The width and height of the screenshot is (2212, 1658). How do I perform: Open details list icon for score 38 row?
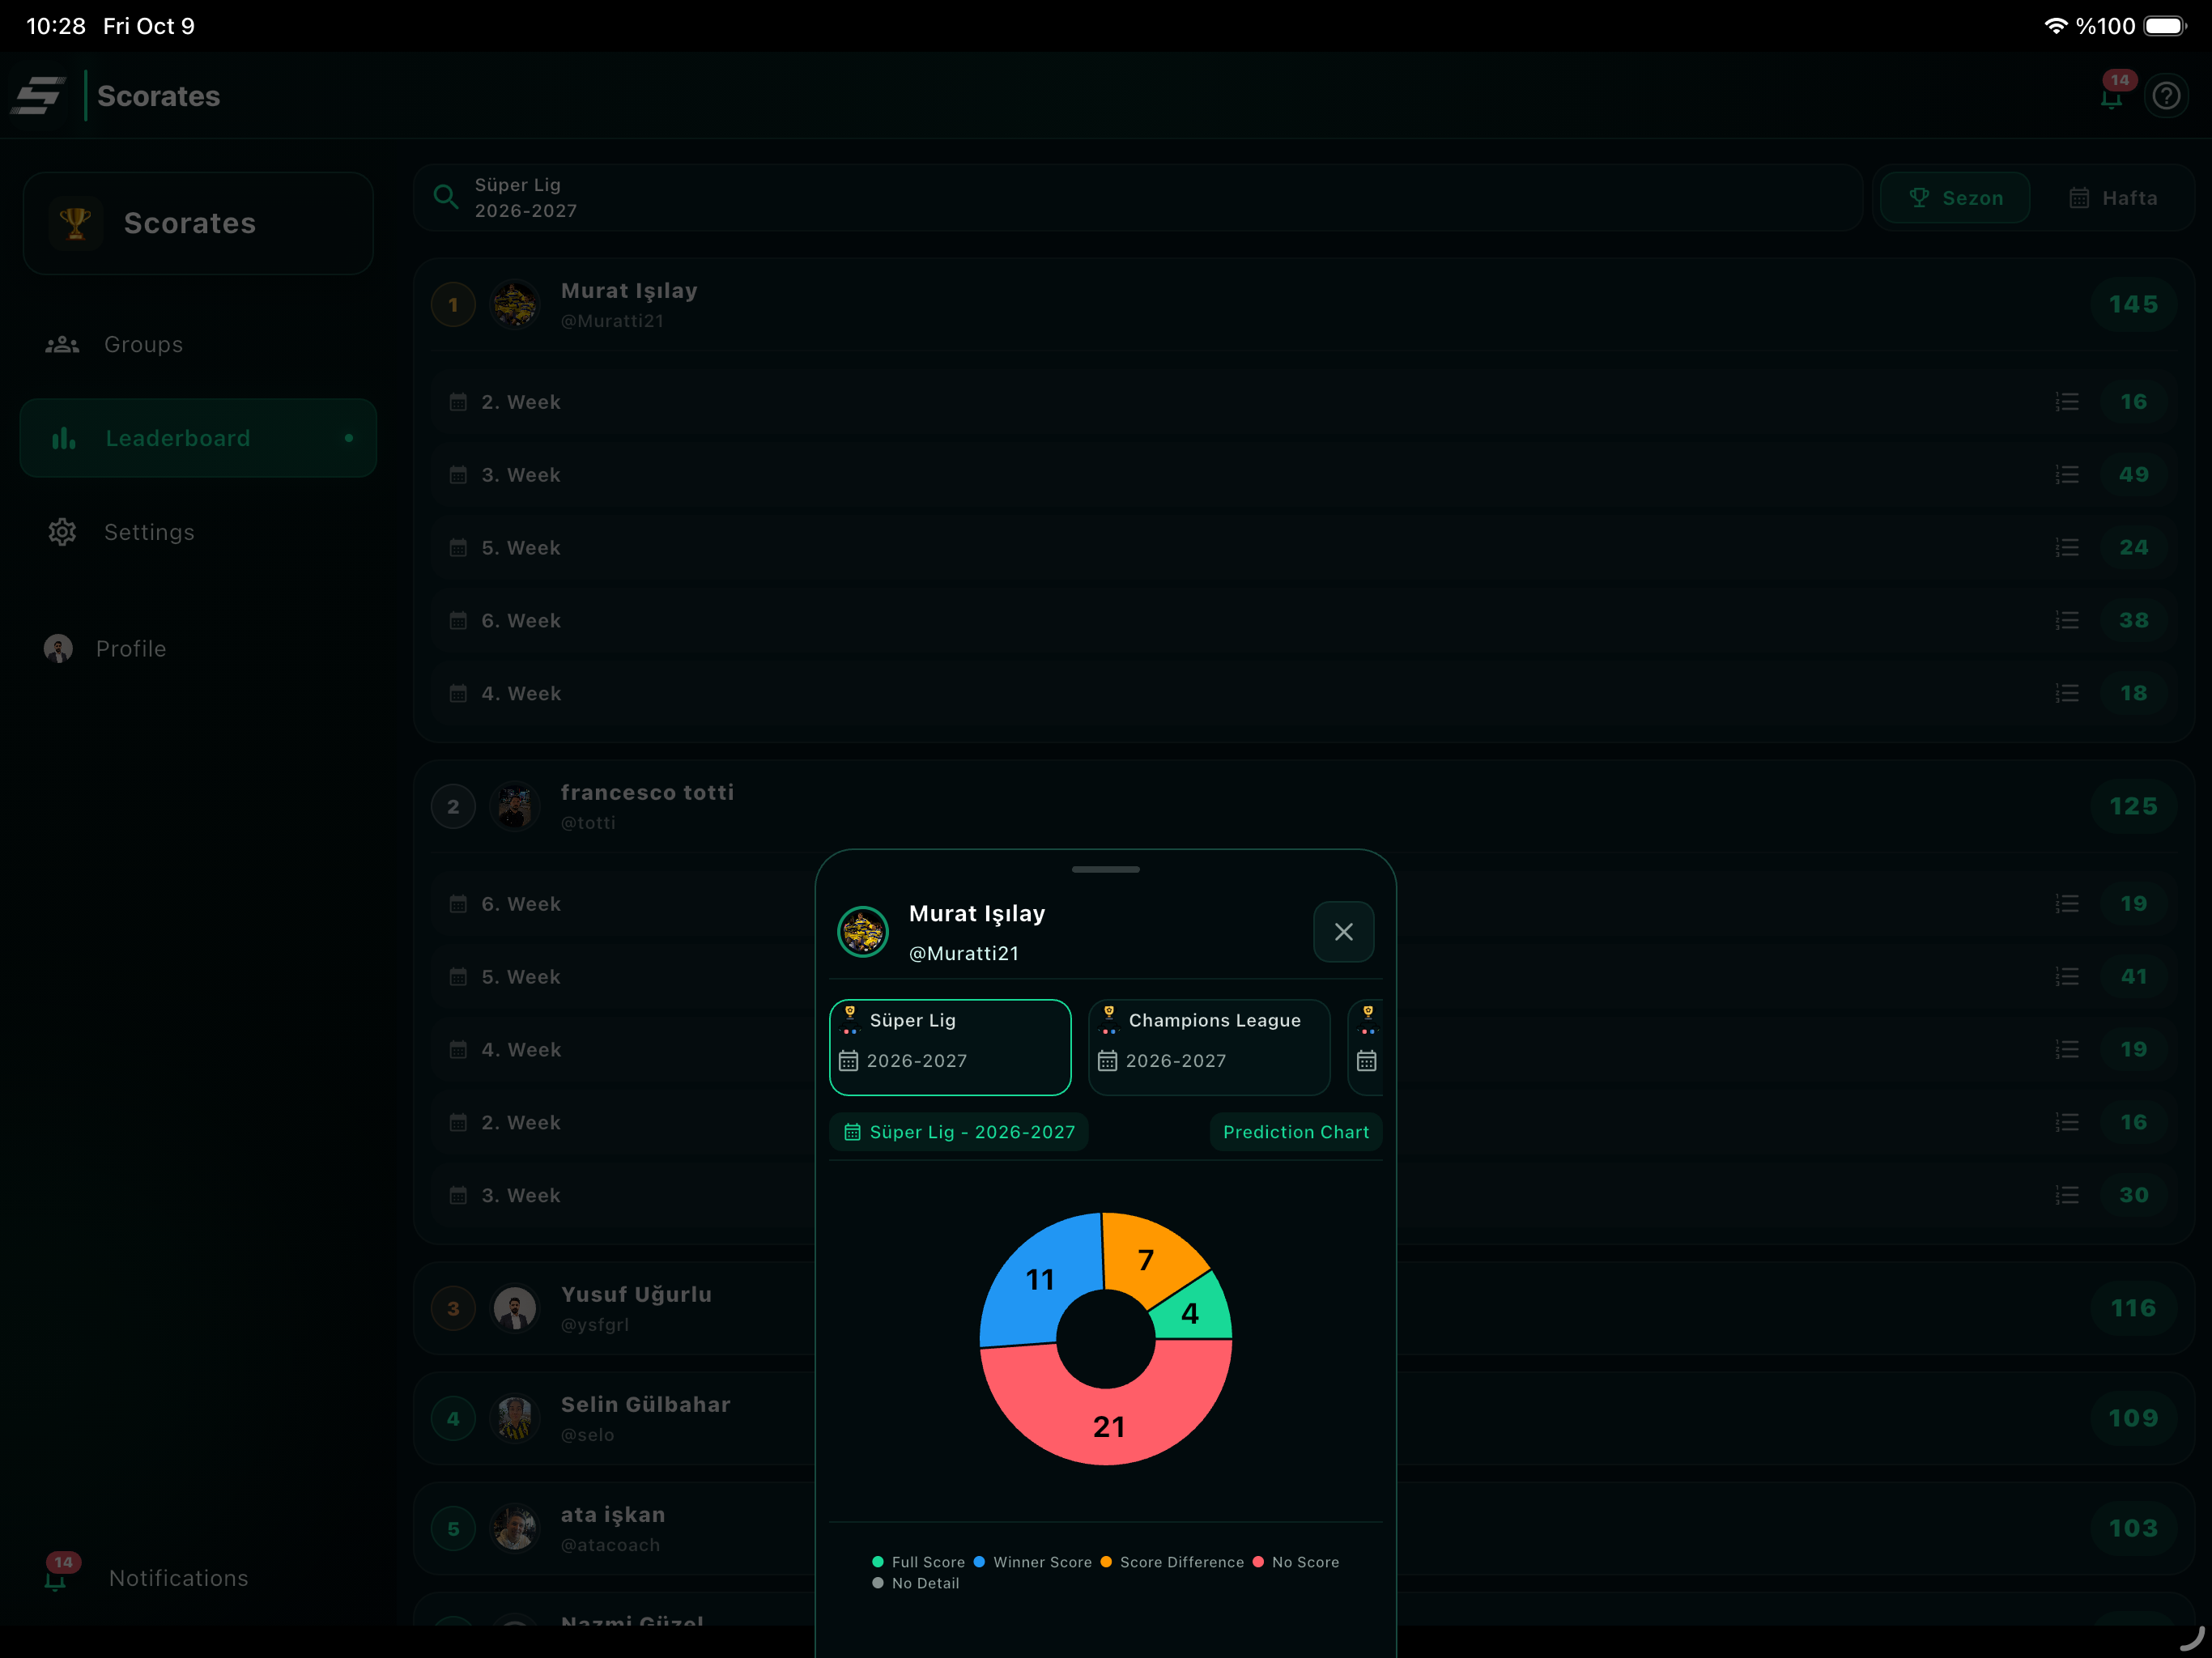2067,621
